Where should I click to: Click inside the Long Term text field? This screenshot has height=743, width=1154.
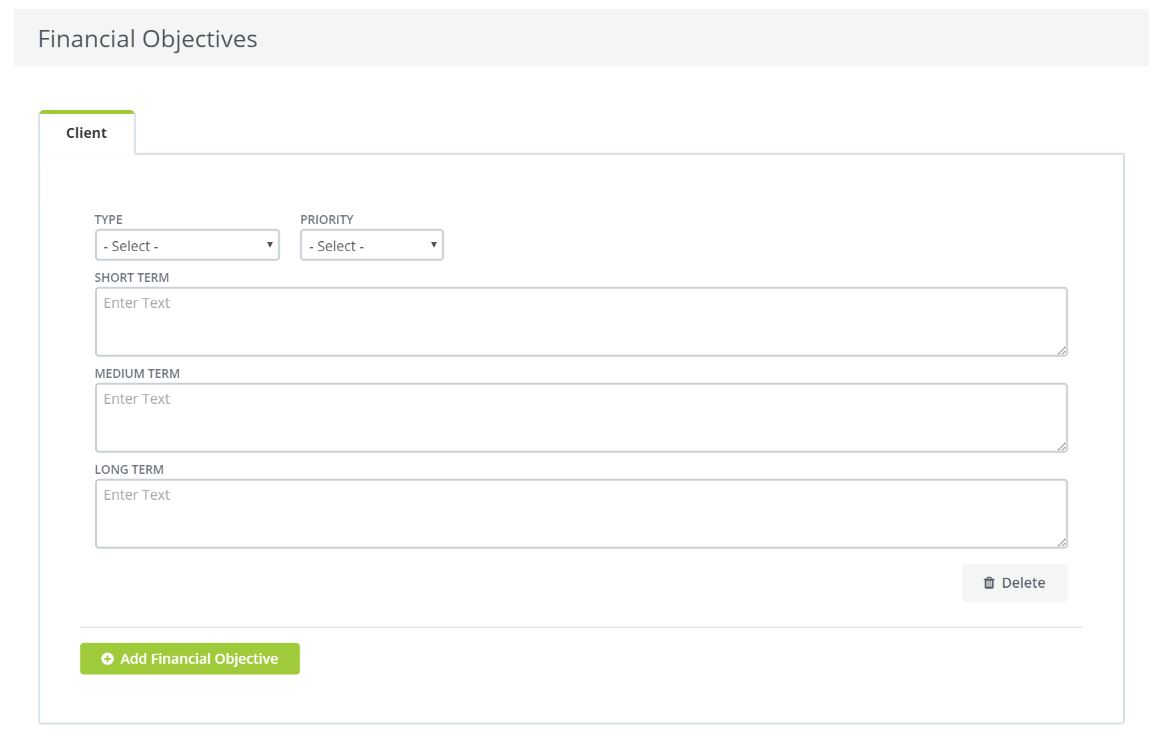pyautogui.click(x=580, y=514)
